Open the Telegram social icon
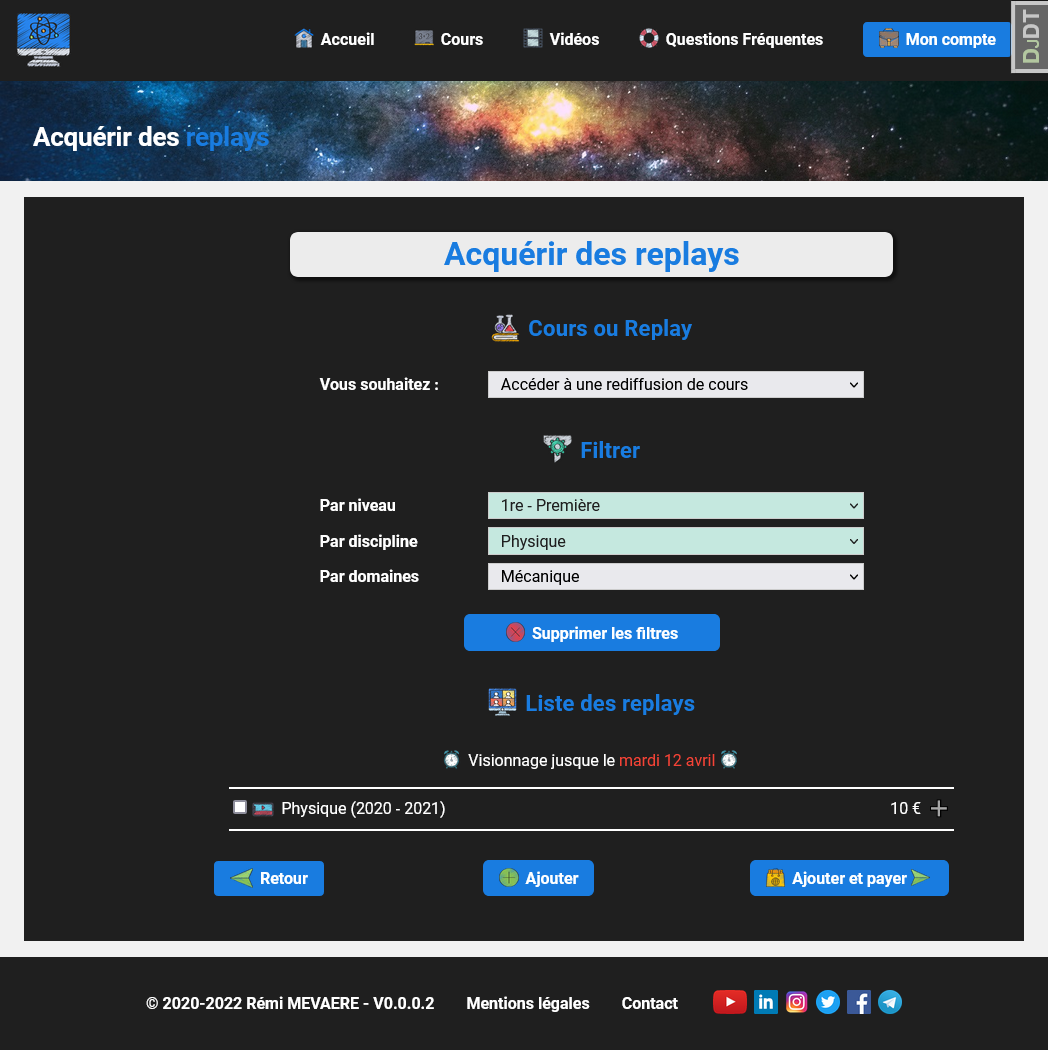Image resolution: width=1048 pixels, height=1050 pixels. [890, 1002]
